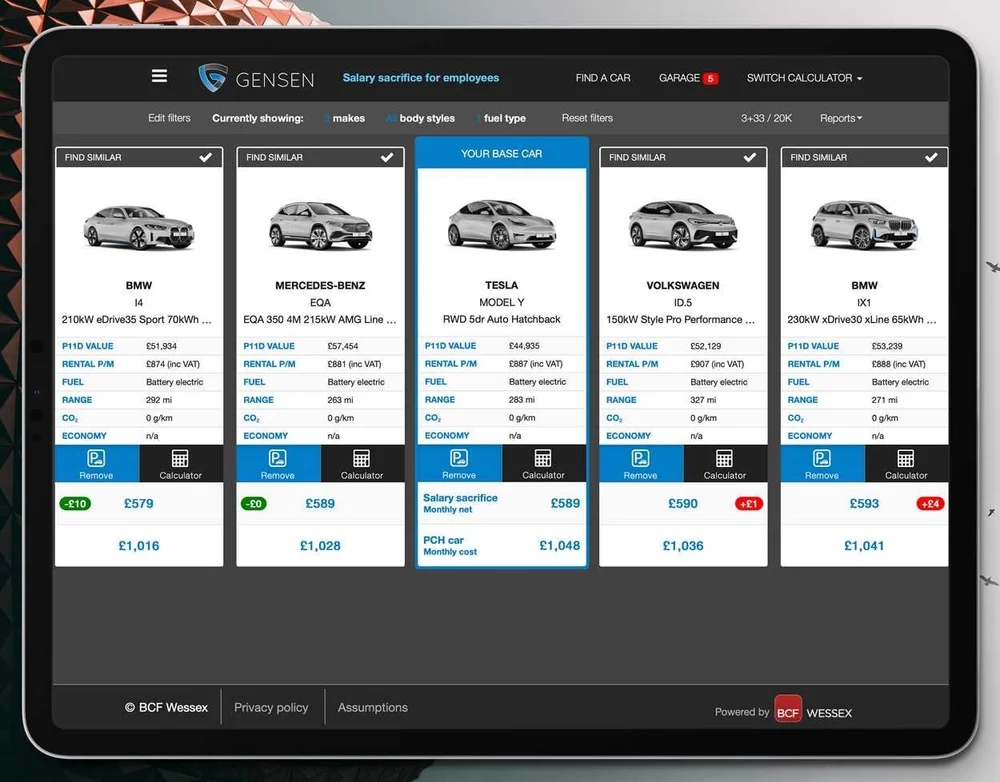Image resolution: width=1000 pixels, height=782 pixels.
Task: Open the fuel type filter
Action: point(501,118)
